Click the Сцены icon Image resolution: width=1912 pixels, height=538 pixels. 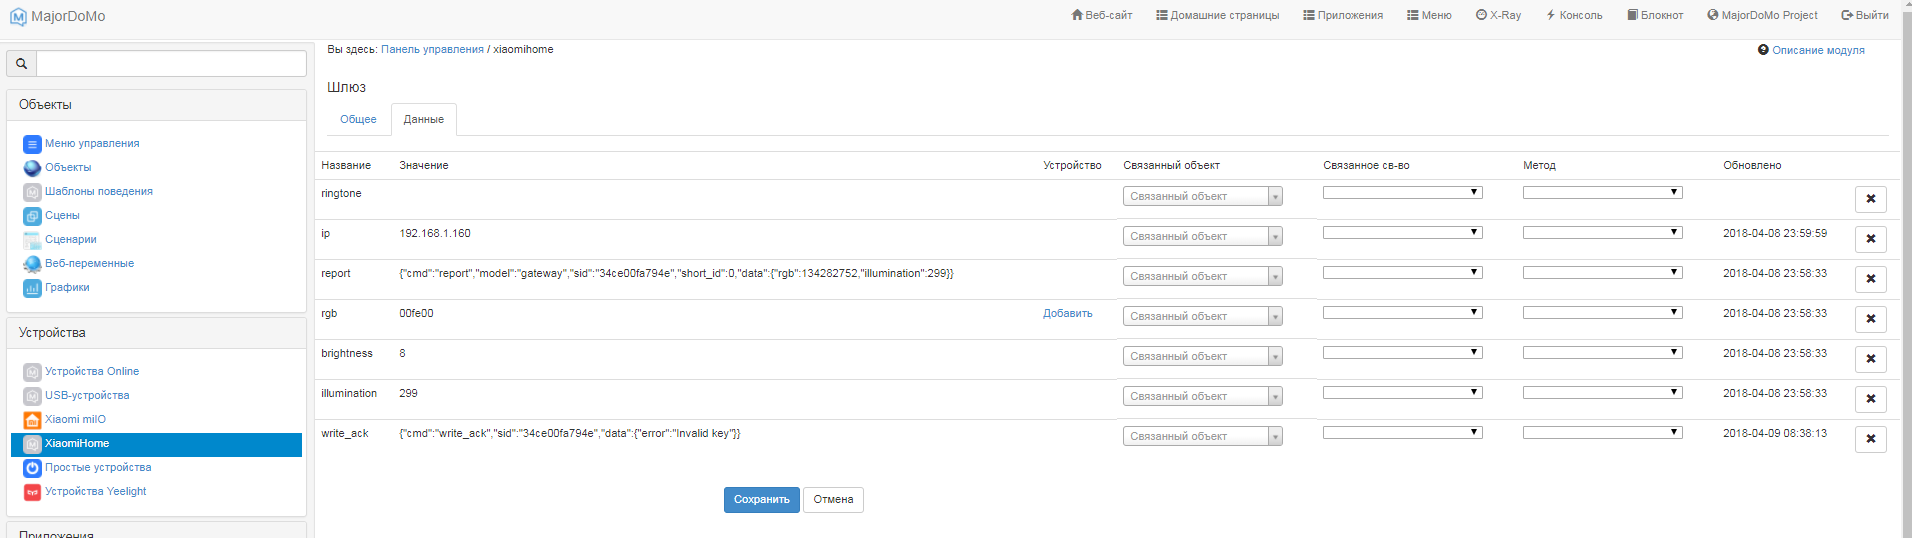[32, 216]
